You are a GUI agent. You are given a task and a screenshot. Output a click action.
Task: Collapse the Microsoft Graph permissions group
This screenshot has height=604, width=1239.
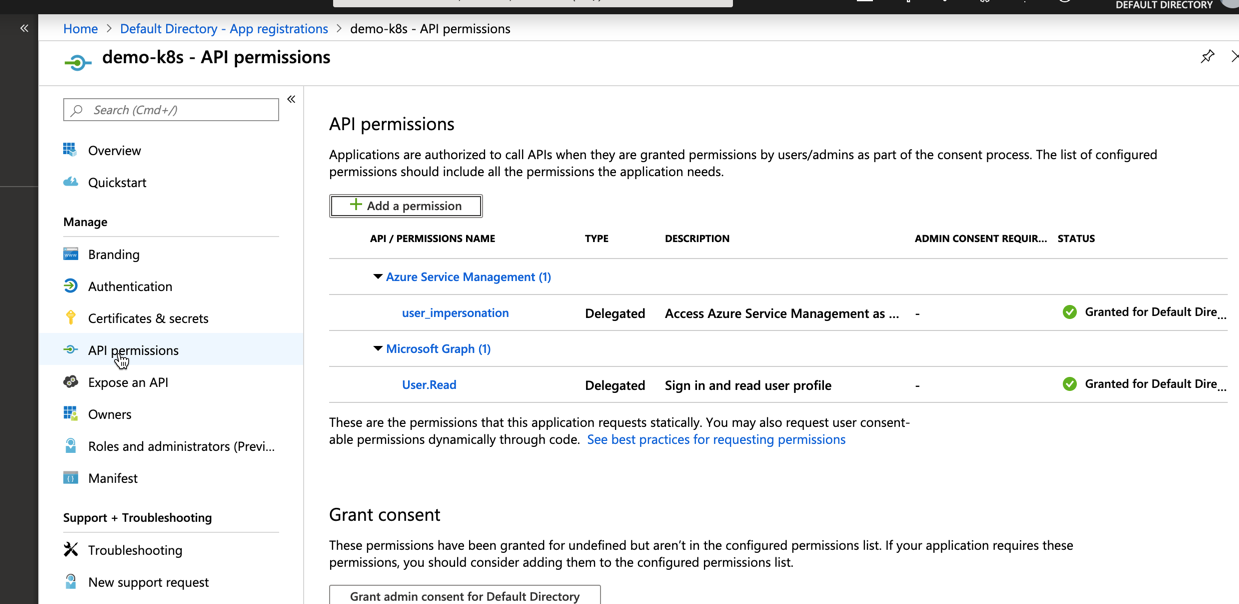point(378,349)
